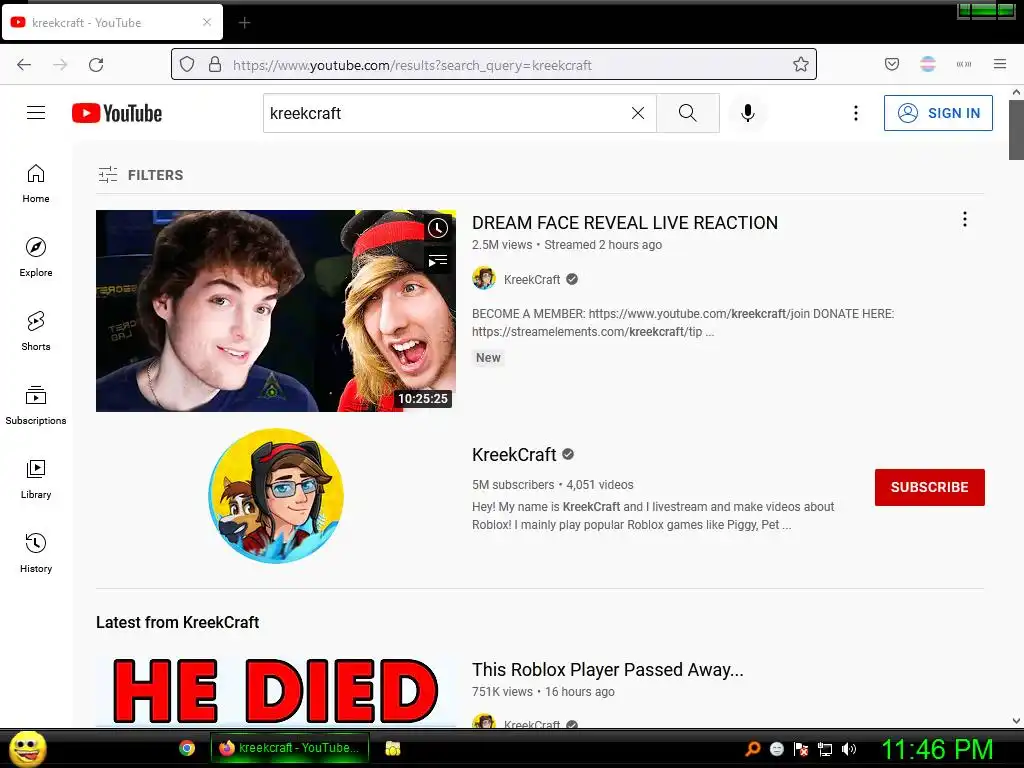Open the KreekCraft channel name link
Viewport: 1024px width, 768px height.
point(514,455)
